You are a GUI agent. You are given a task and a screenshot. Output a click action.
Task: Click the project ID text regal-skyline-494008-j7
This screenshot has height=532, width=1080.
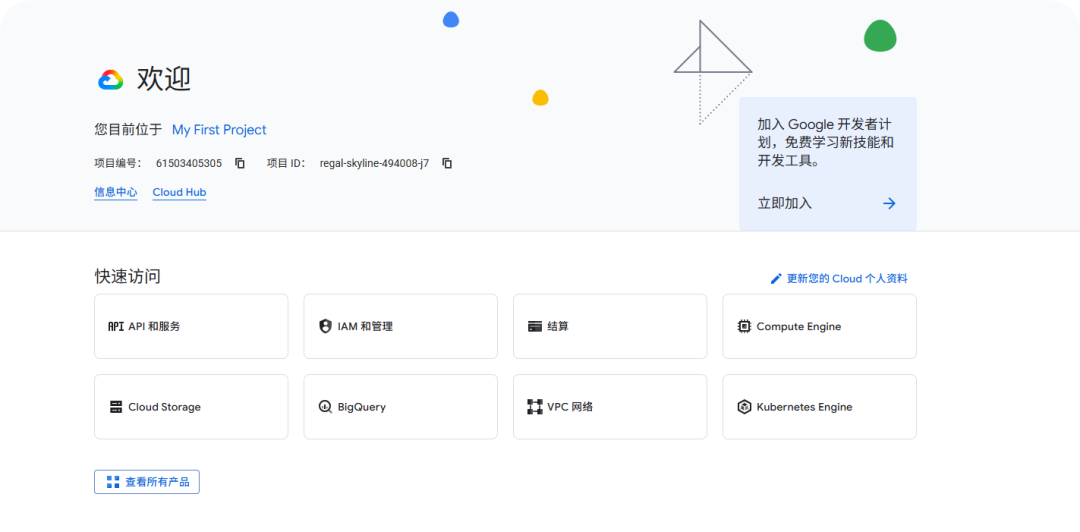coord(374,163)
